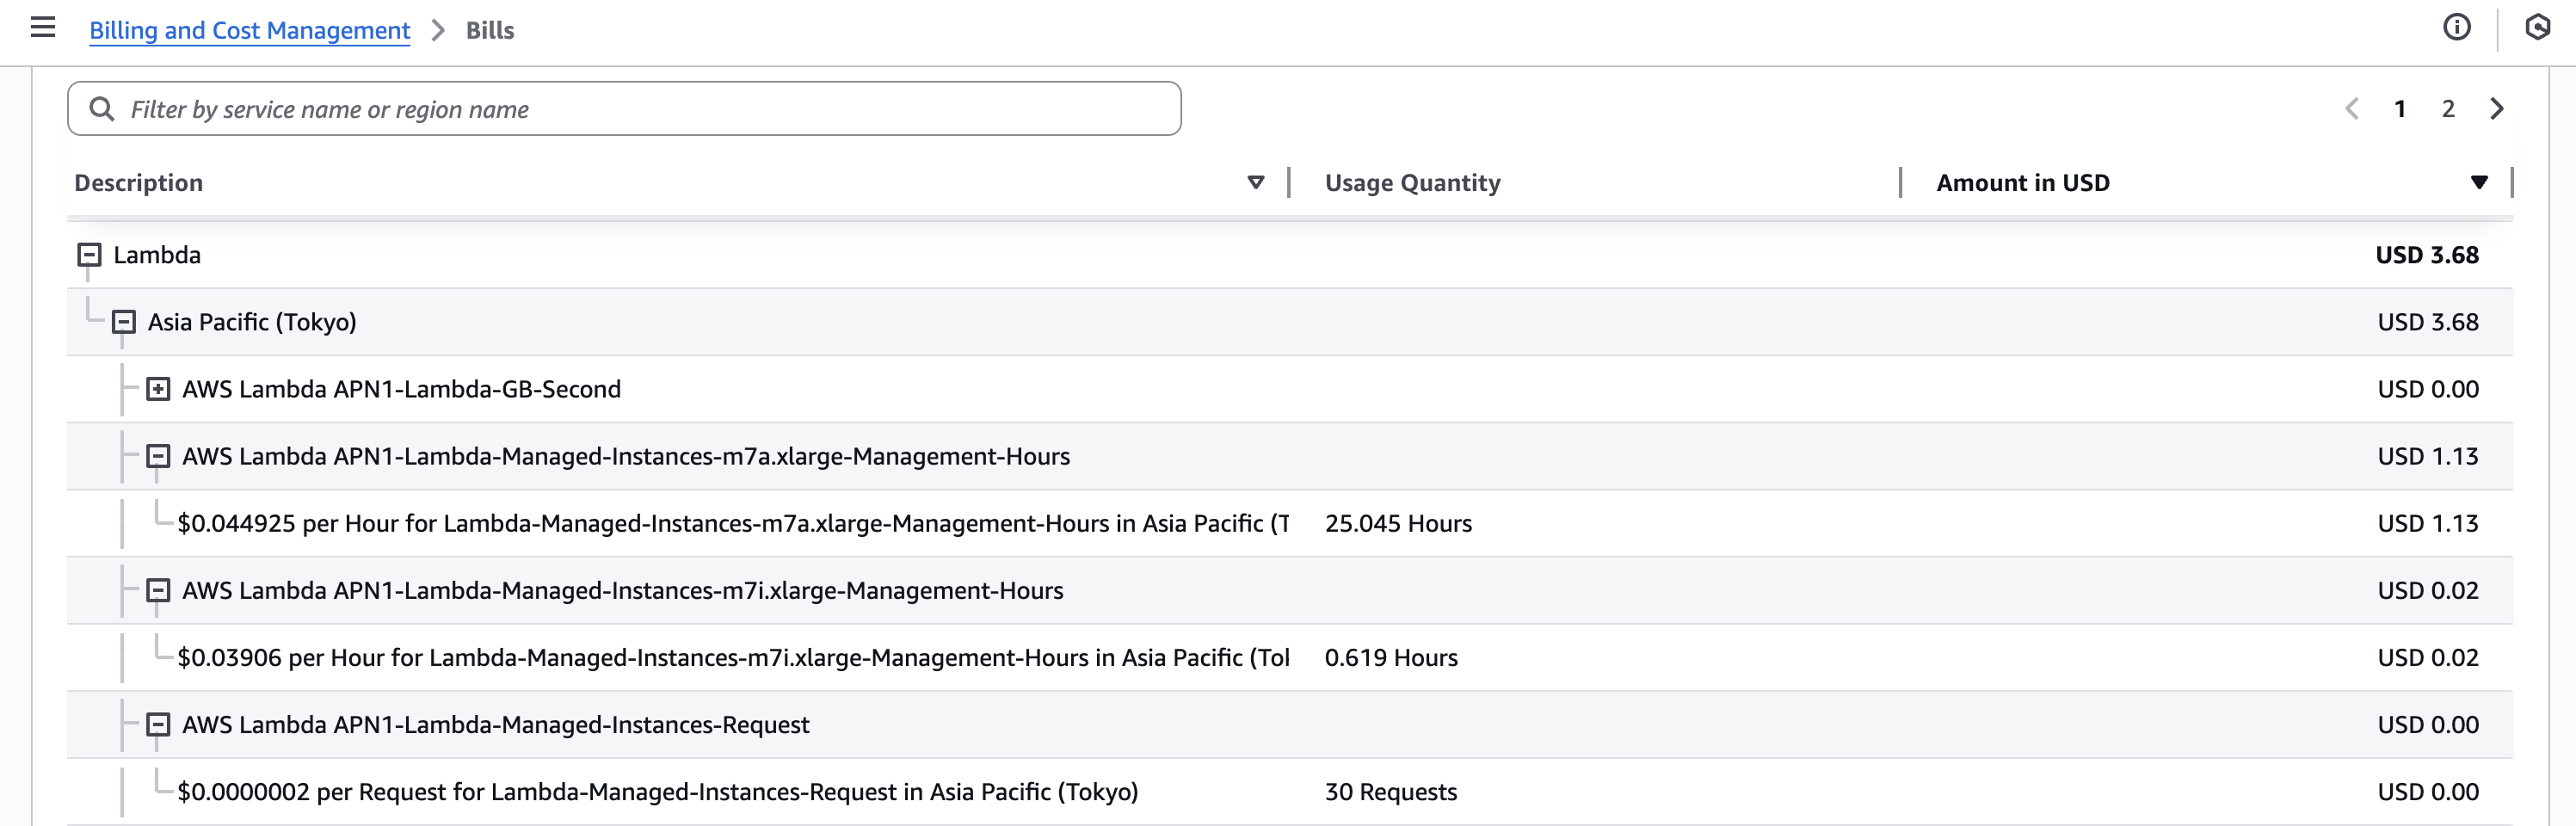Collapse the Lambda service row

[89, 255]
